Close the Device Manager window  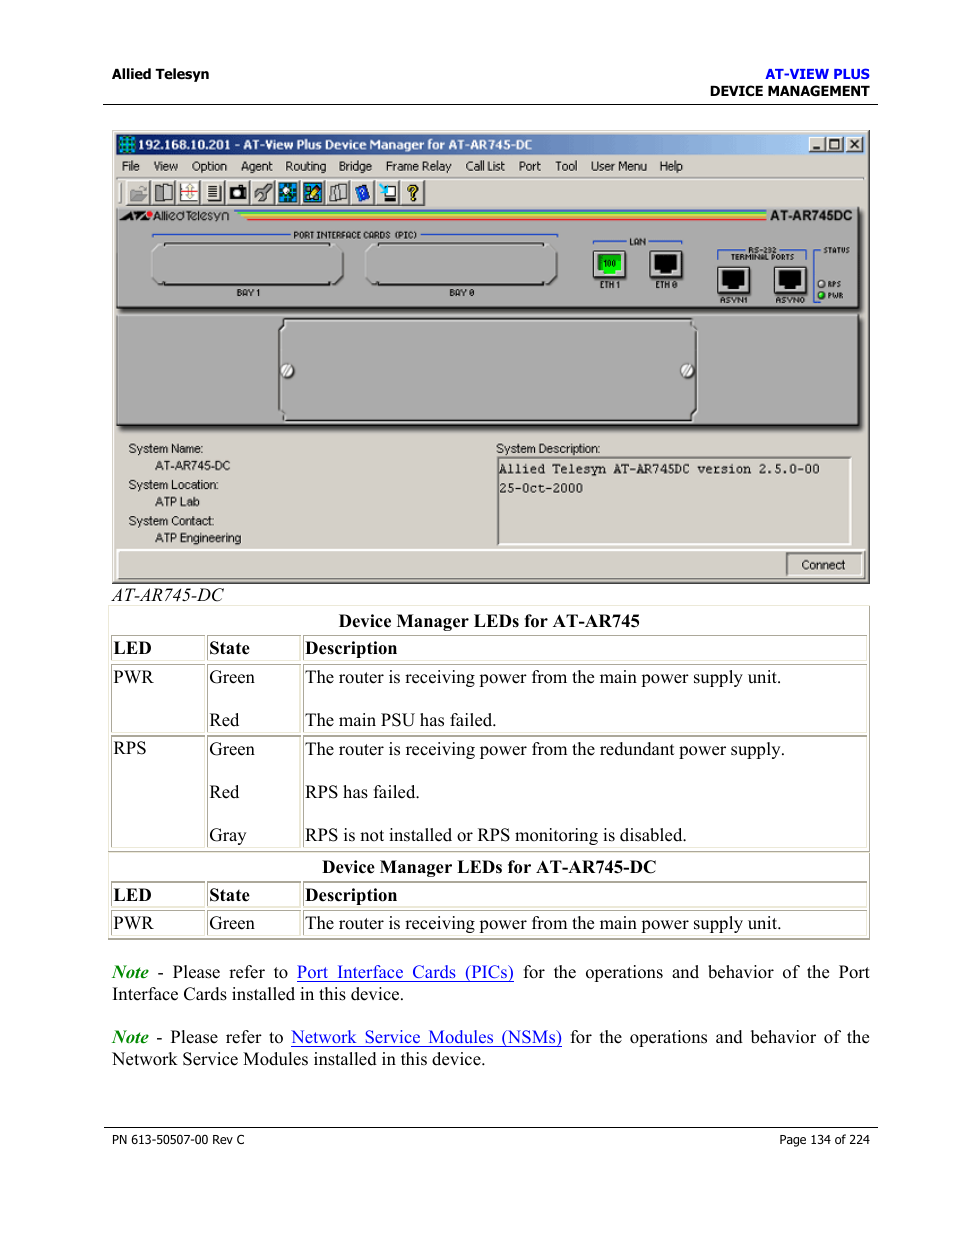coord(855,144)
